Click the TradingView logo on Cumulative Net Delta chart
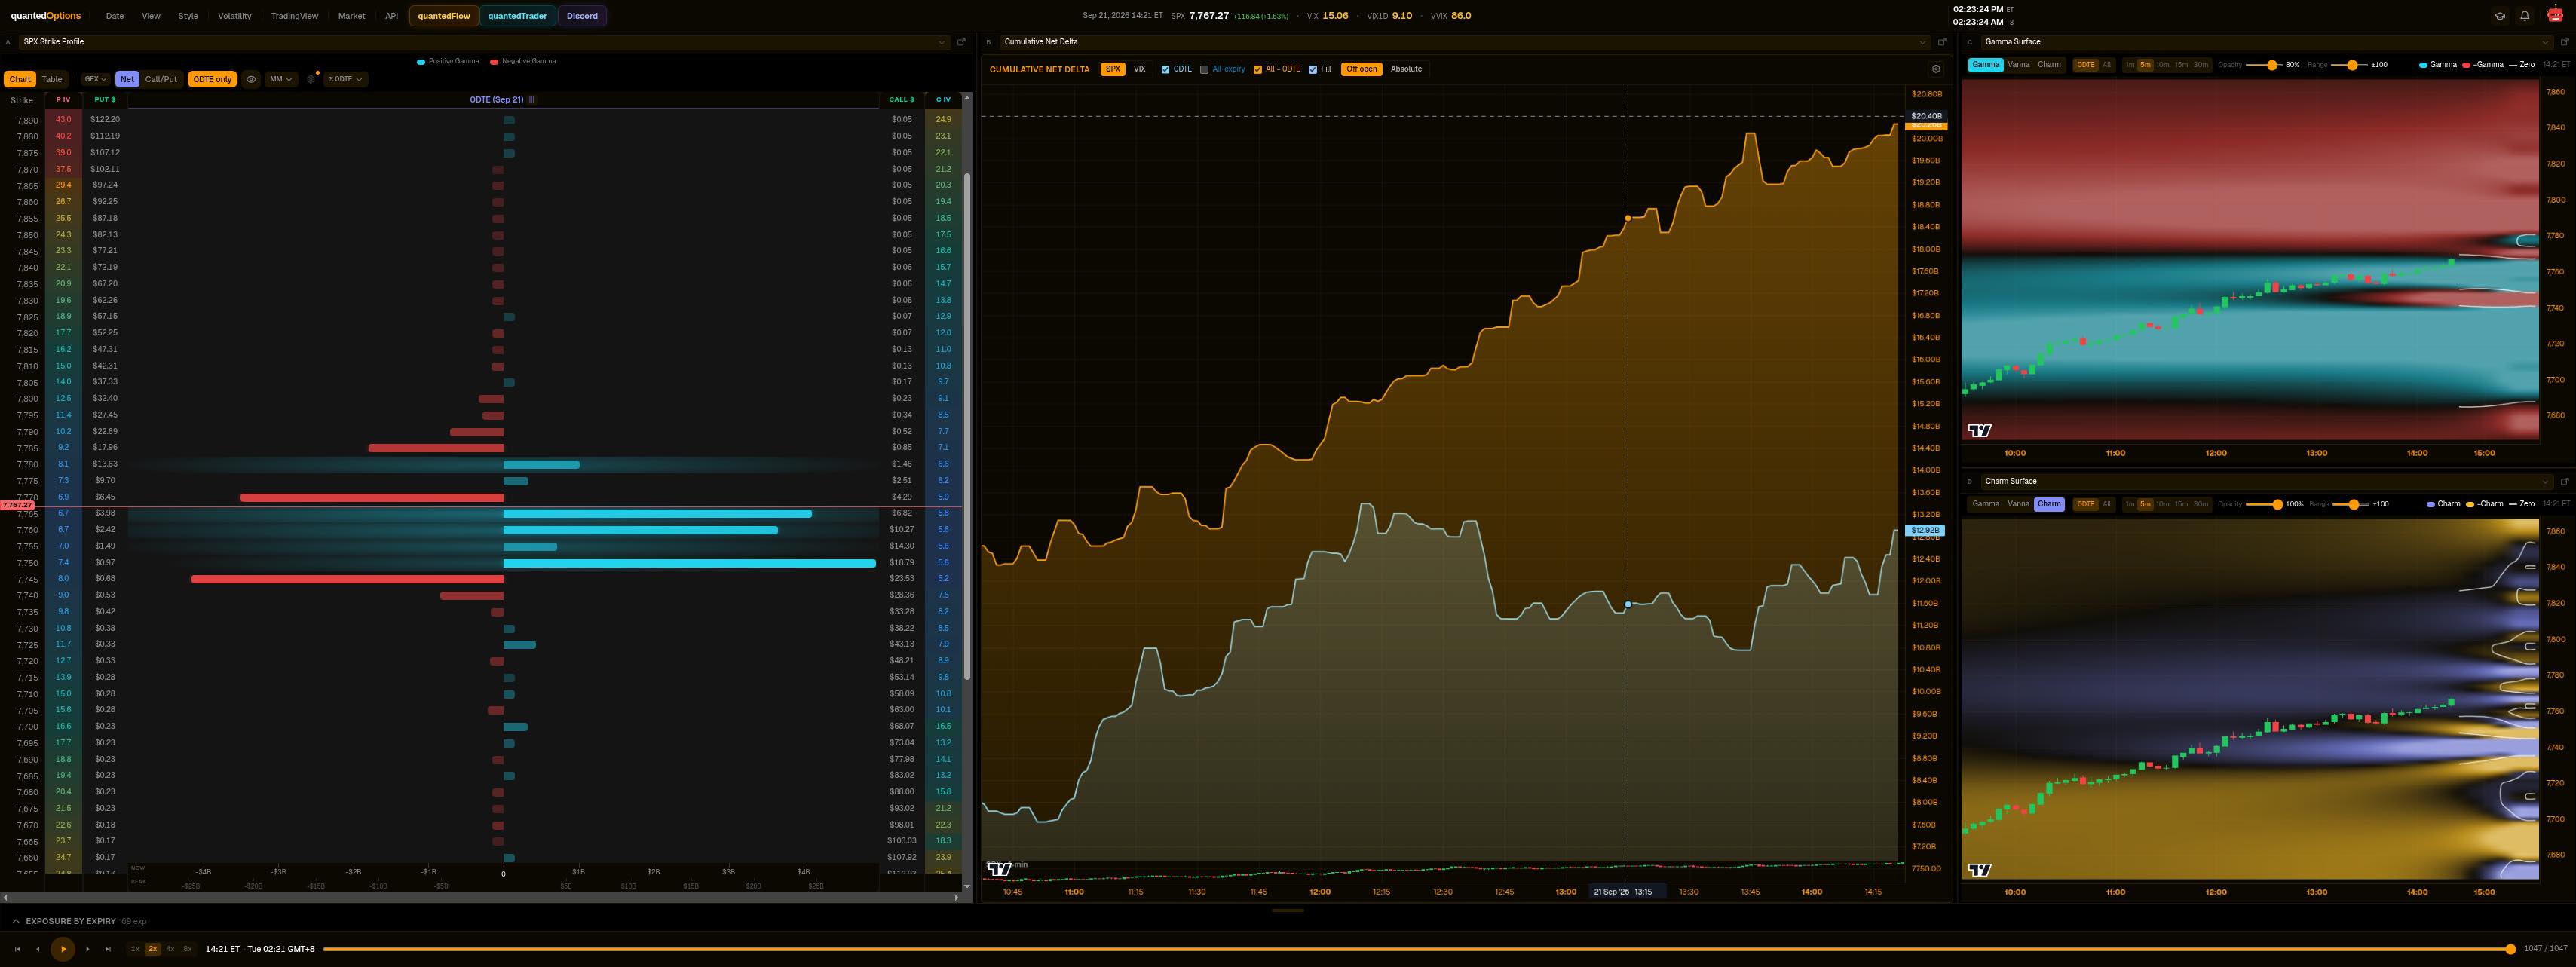 (x=999, y=870)
